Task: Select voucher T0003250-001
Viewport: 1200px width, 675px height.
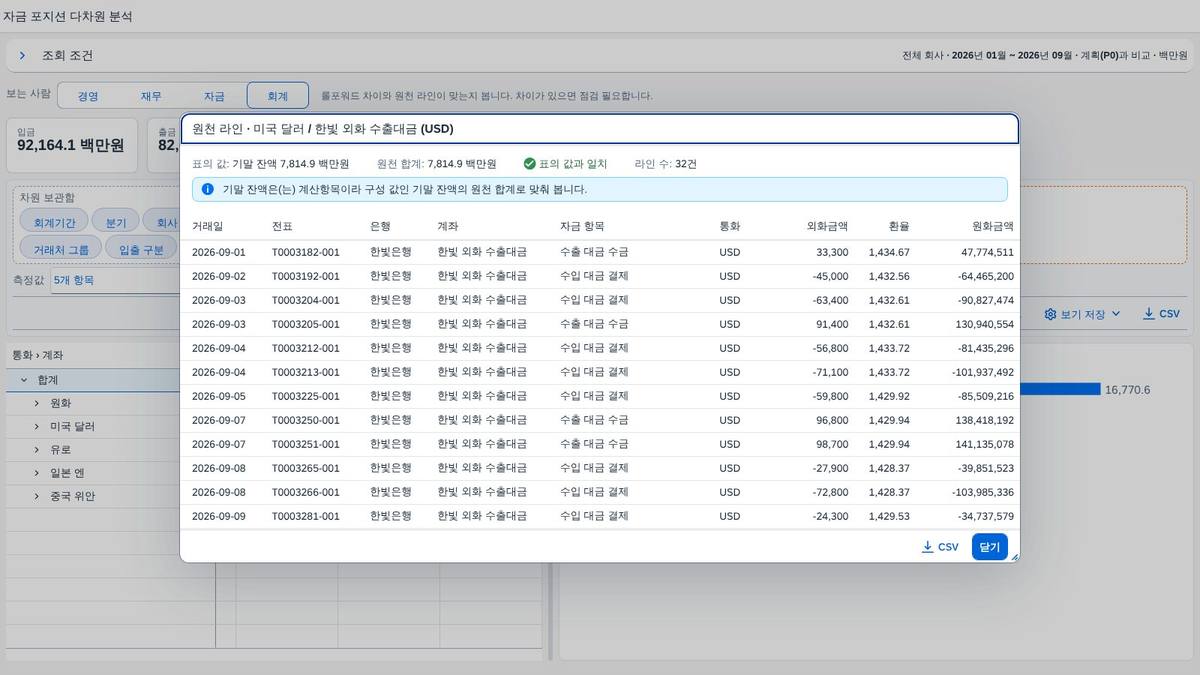Action: coord(305,420)
